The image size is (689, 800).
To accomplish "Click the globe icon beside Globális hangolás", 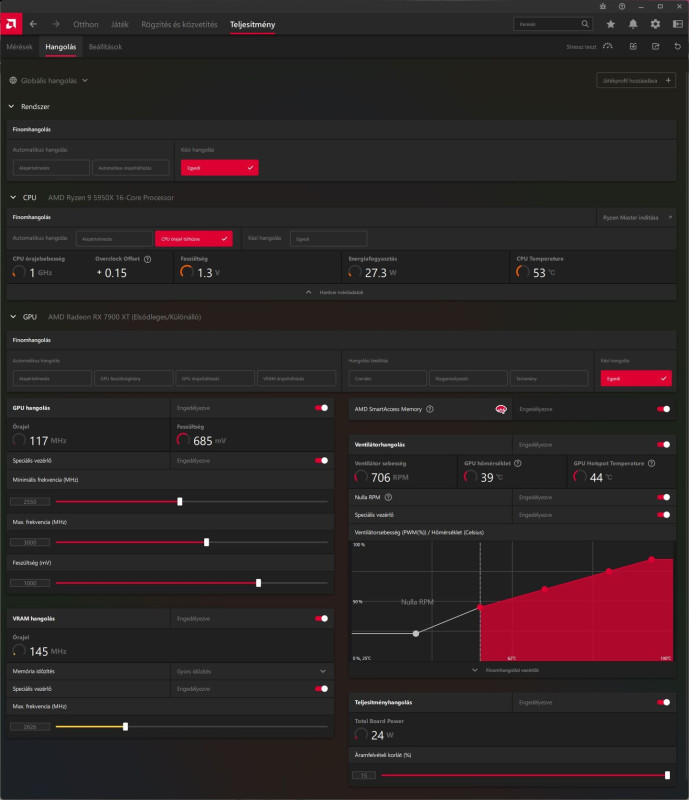I will point(13,80).
